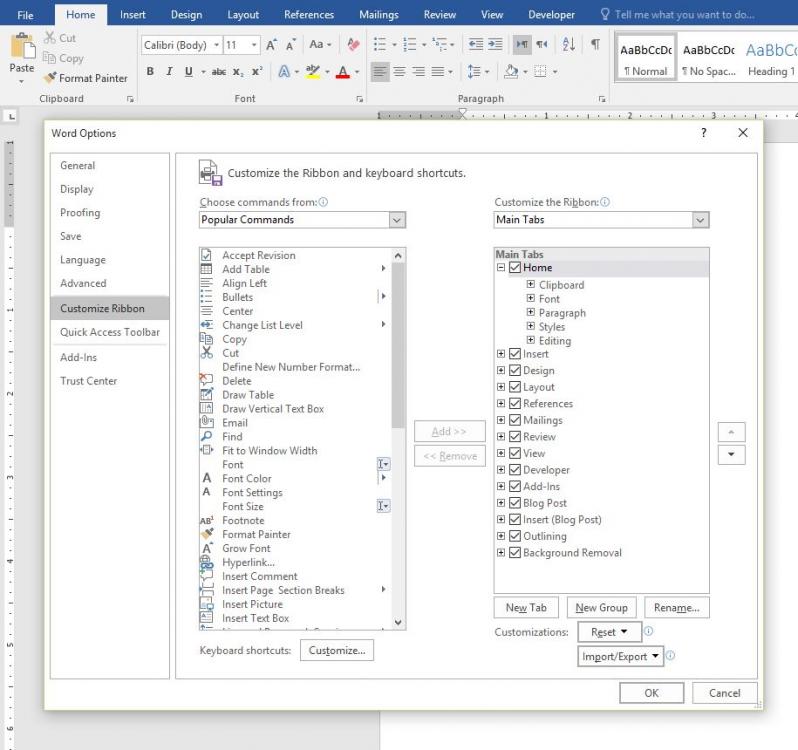Insert Bullets list from ribbon
The width and height of the screenshot is (798, 750).
pyautogui.click(x=380, y=44)
